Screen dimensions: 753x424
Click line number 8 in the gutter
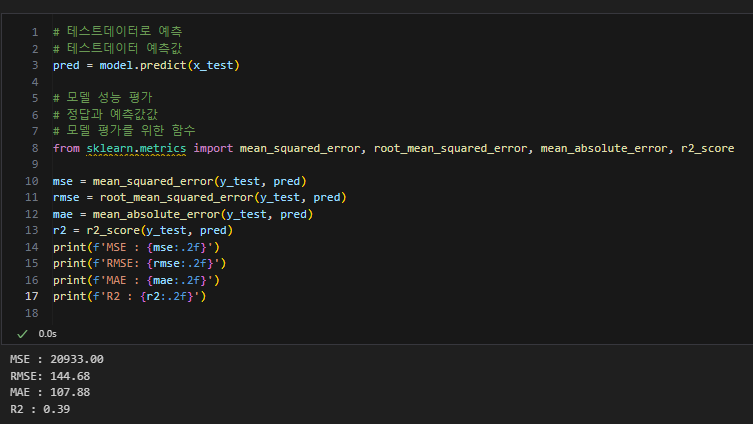pyautogui.click(x=35, y=148)
